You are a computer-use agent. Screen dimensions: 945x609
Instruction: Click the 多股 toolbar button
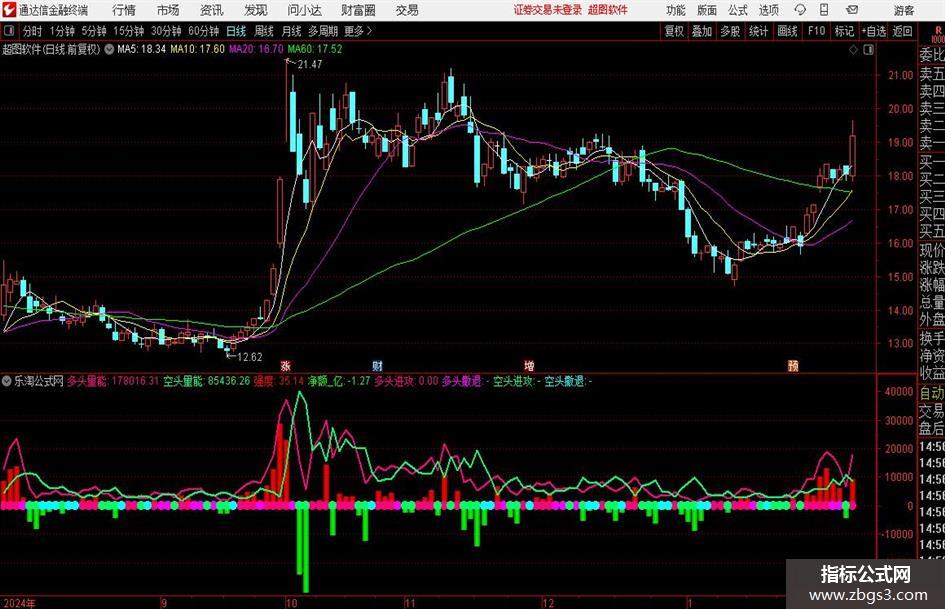click(730, 31)
